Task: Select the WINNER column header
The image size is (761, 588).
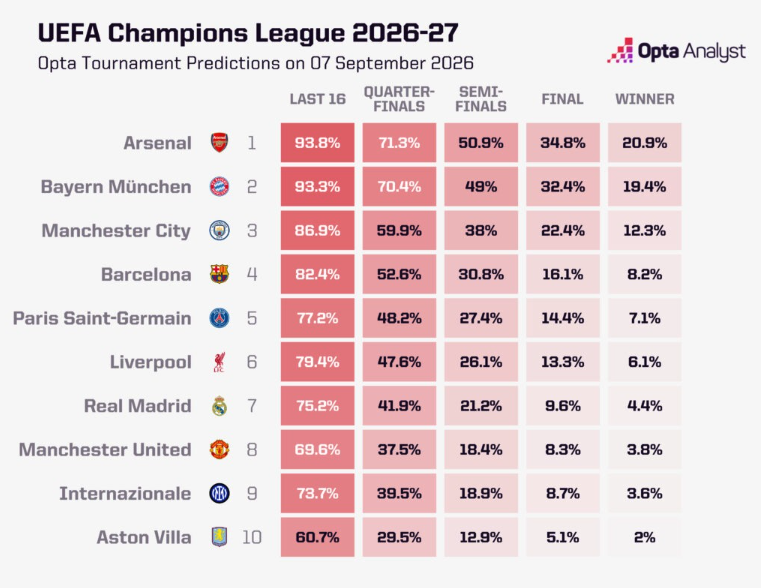Action: (645, 99)
